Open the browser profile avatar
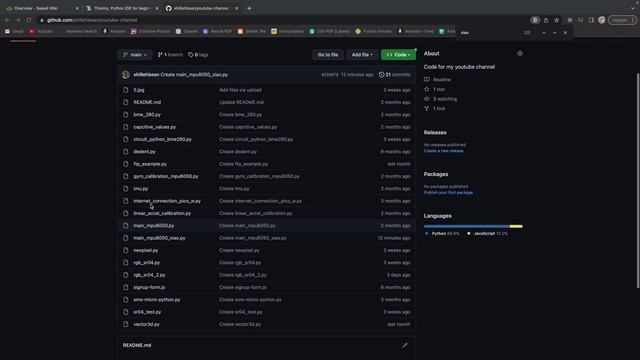The width and height of the screenshot is (640, 360). coord(602,20)
